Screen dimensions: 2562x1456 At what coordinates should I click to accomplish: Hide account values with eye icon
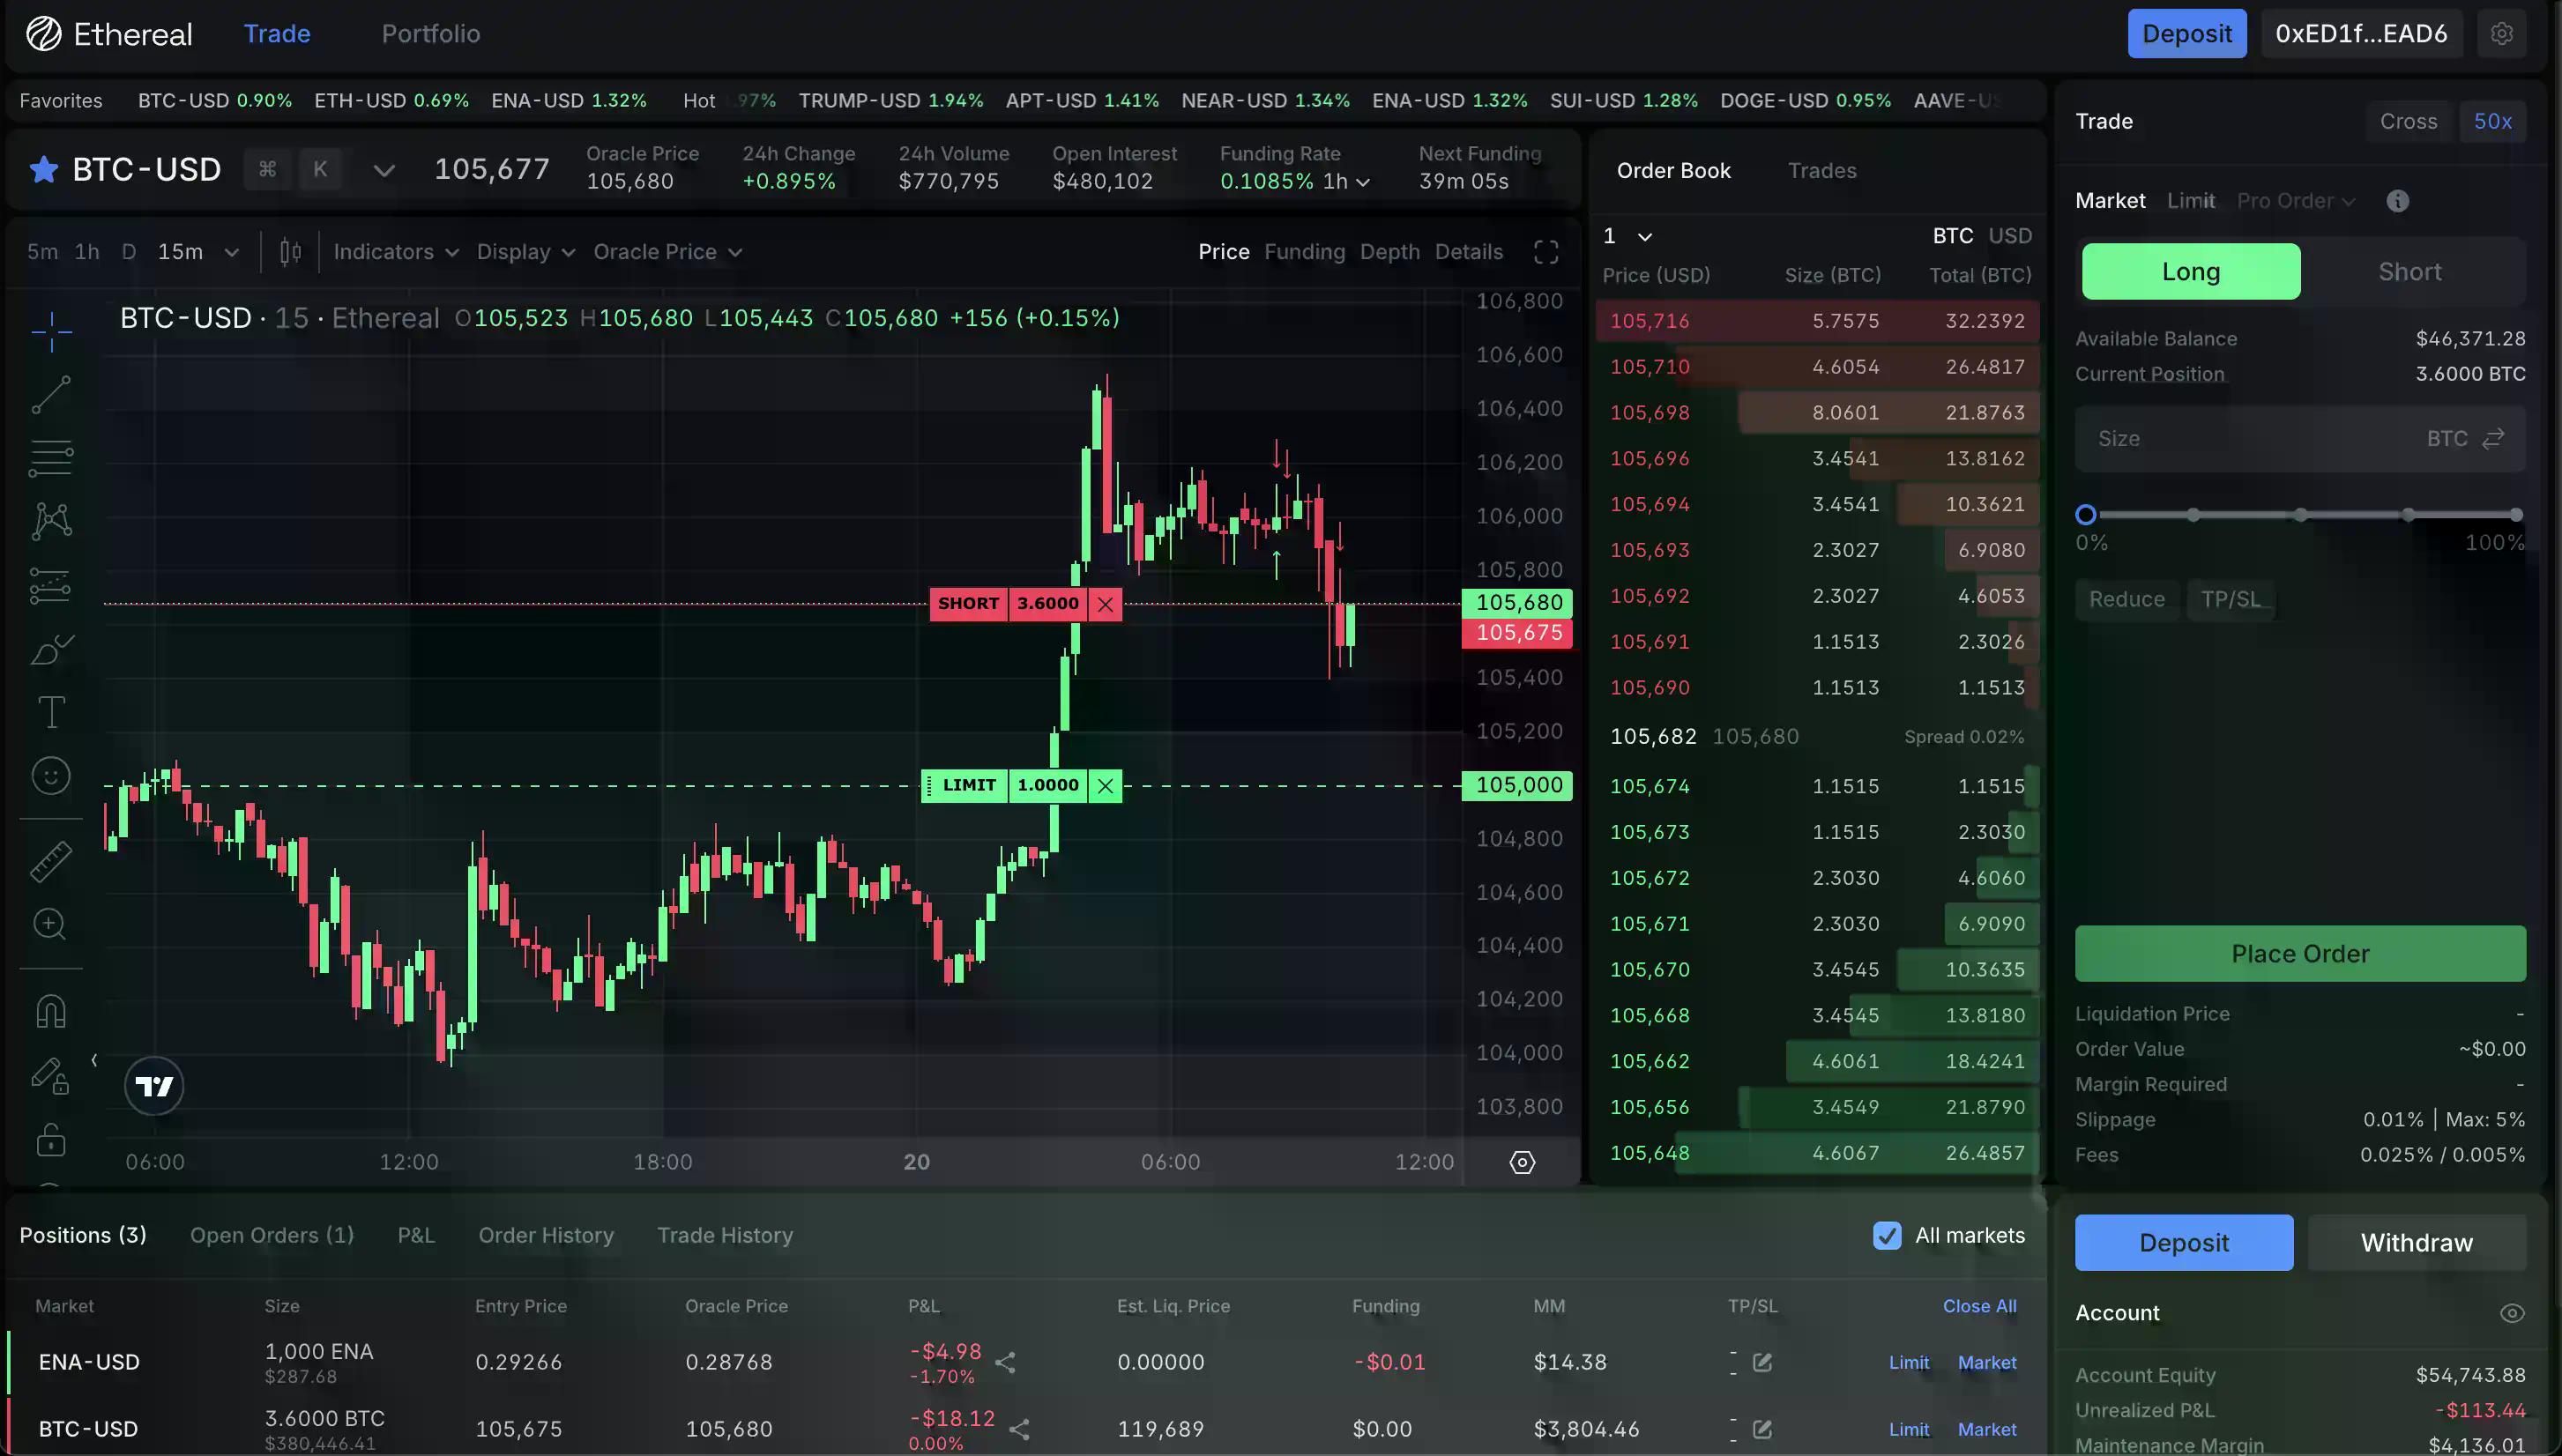point(2511,1313)
